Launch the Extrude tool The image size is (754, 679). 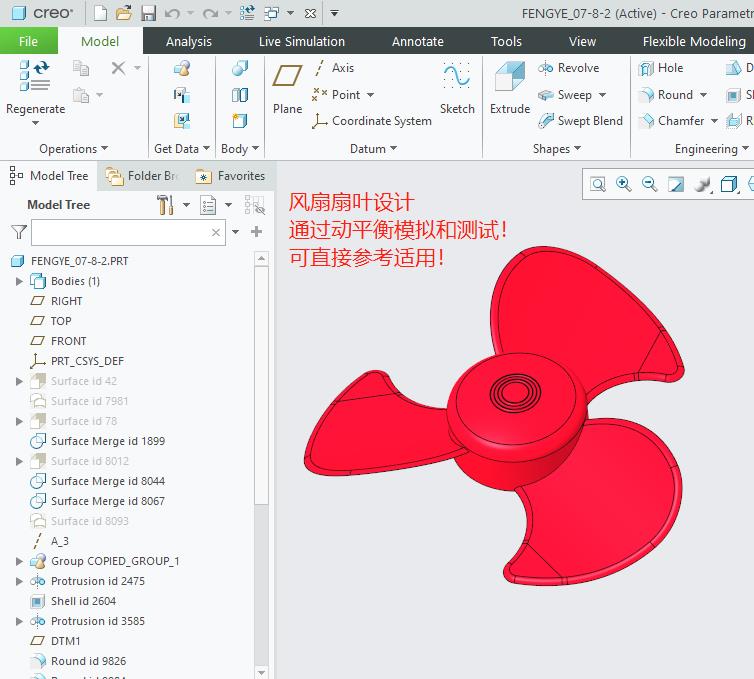(510, 89)
